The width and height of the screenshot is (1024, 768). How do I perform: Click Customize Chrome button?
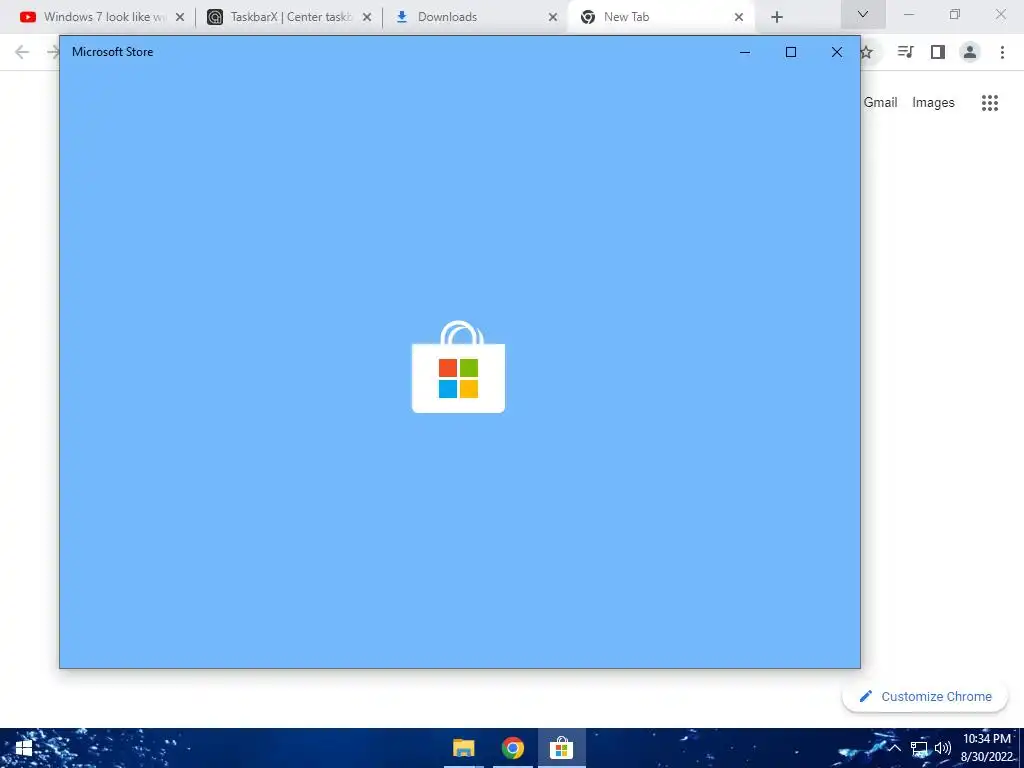click(925, 696)
